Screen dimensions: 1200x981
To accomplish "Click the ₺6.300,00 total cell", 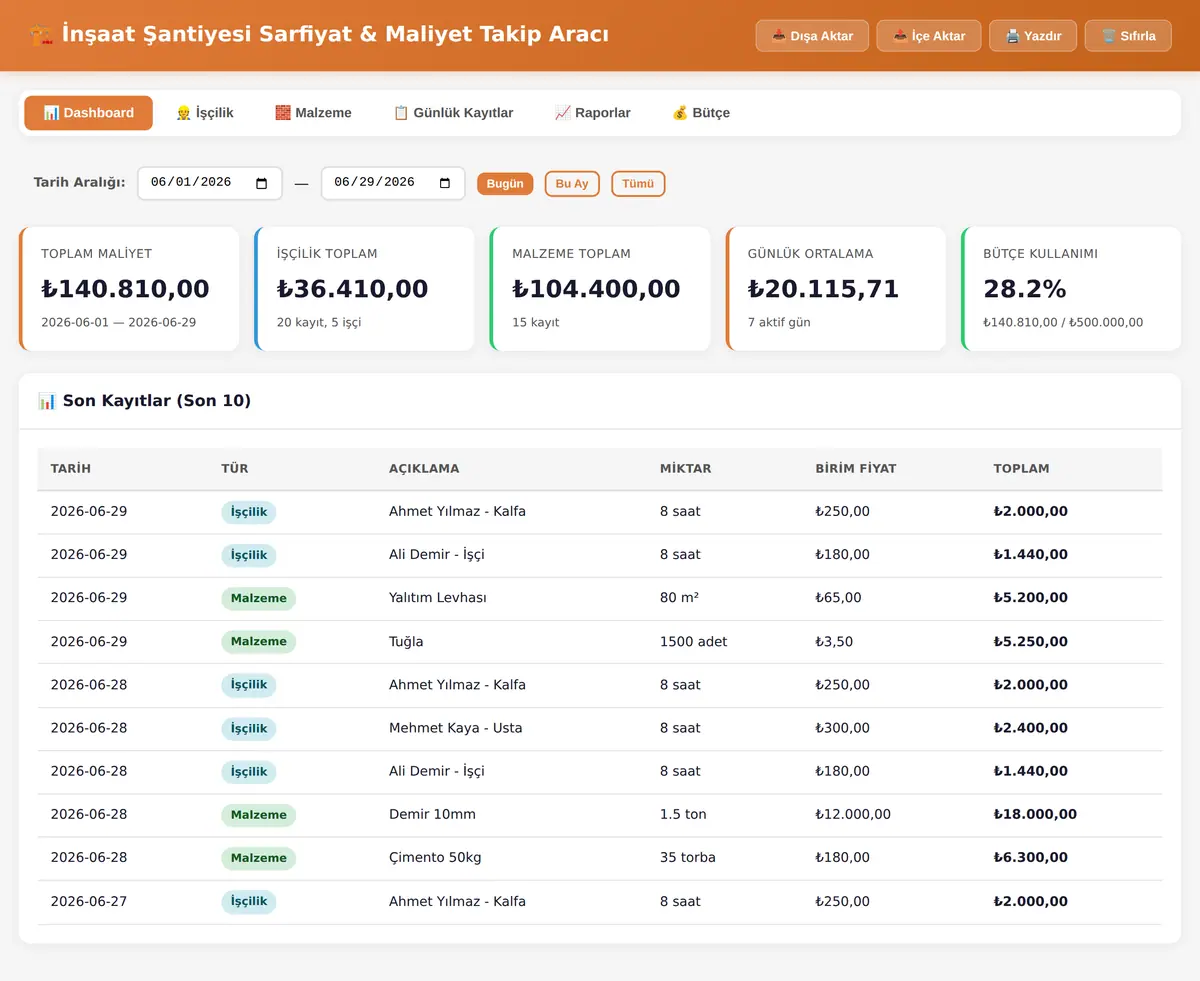I will coord(1031,857).
